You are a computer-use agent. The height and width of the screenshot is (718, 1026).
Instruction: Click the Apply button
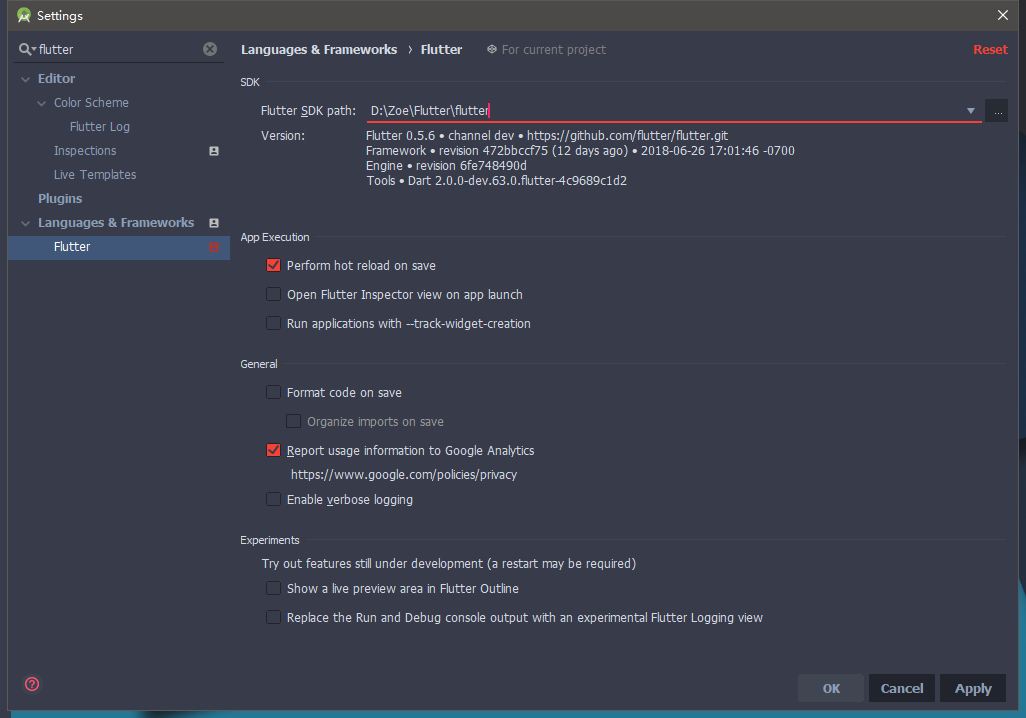point(973,689)
